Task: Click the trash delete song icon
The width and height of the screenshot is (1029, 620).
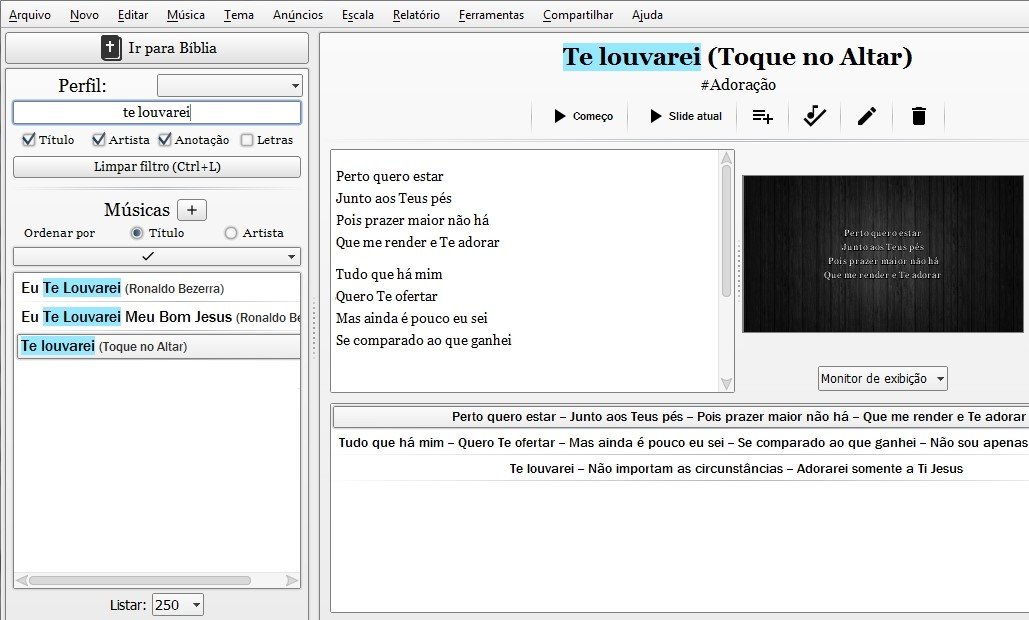Action: coord(919,116)
